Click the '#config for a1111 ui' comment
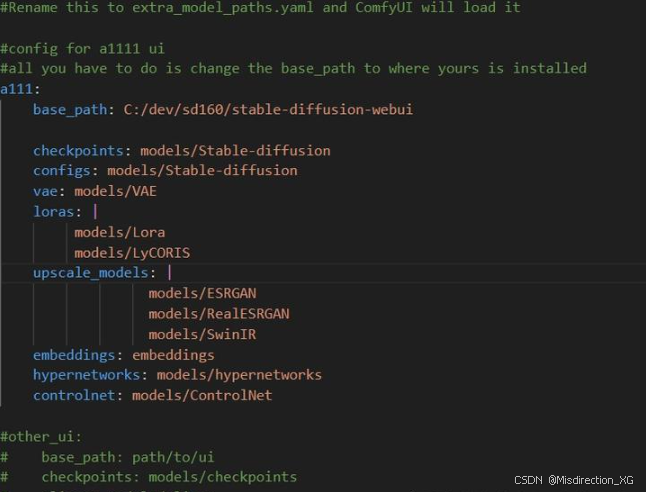 (82, 49)
